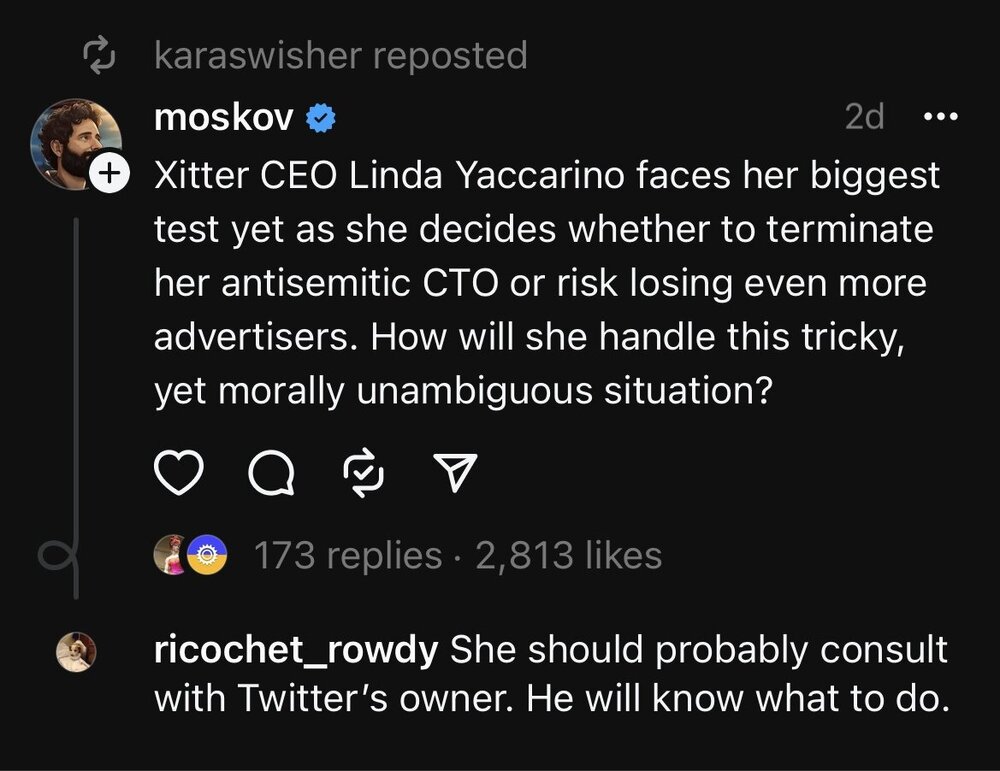Go to the karaswisher reposted link
Image resolution: width=1000 pixels, height=771 pixels.
point(340,56)
